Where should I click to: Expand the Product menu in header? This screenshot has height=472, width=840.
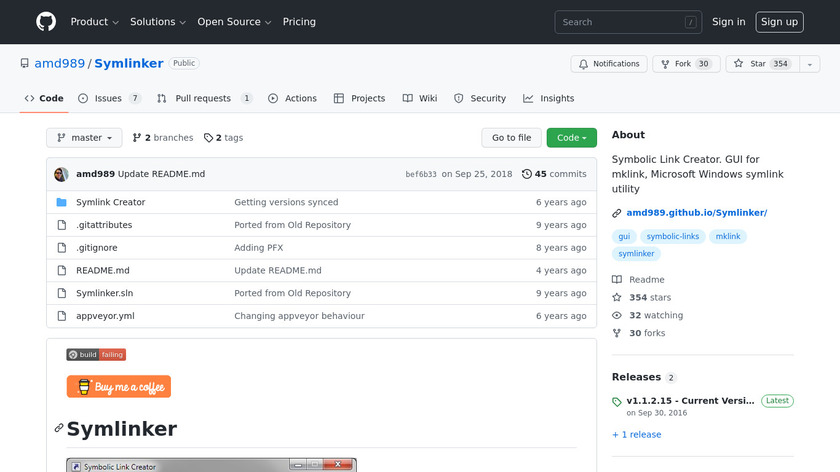95,22
